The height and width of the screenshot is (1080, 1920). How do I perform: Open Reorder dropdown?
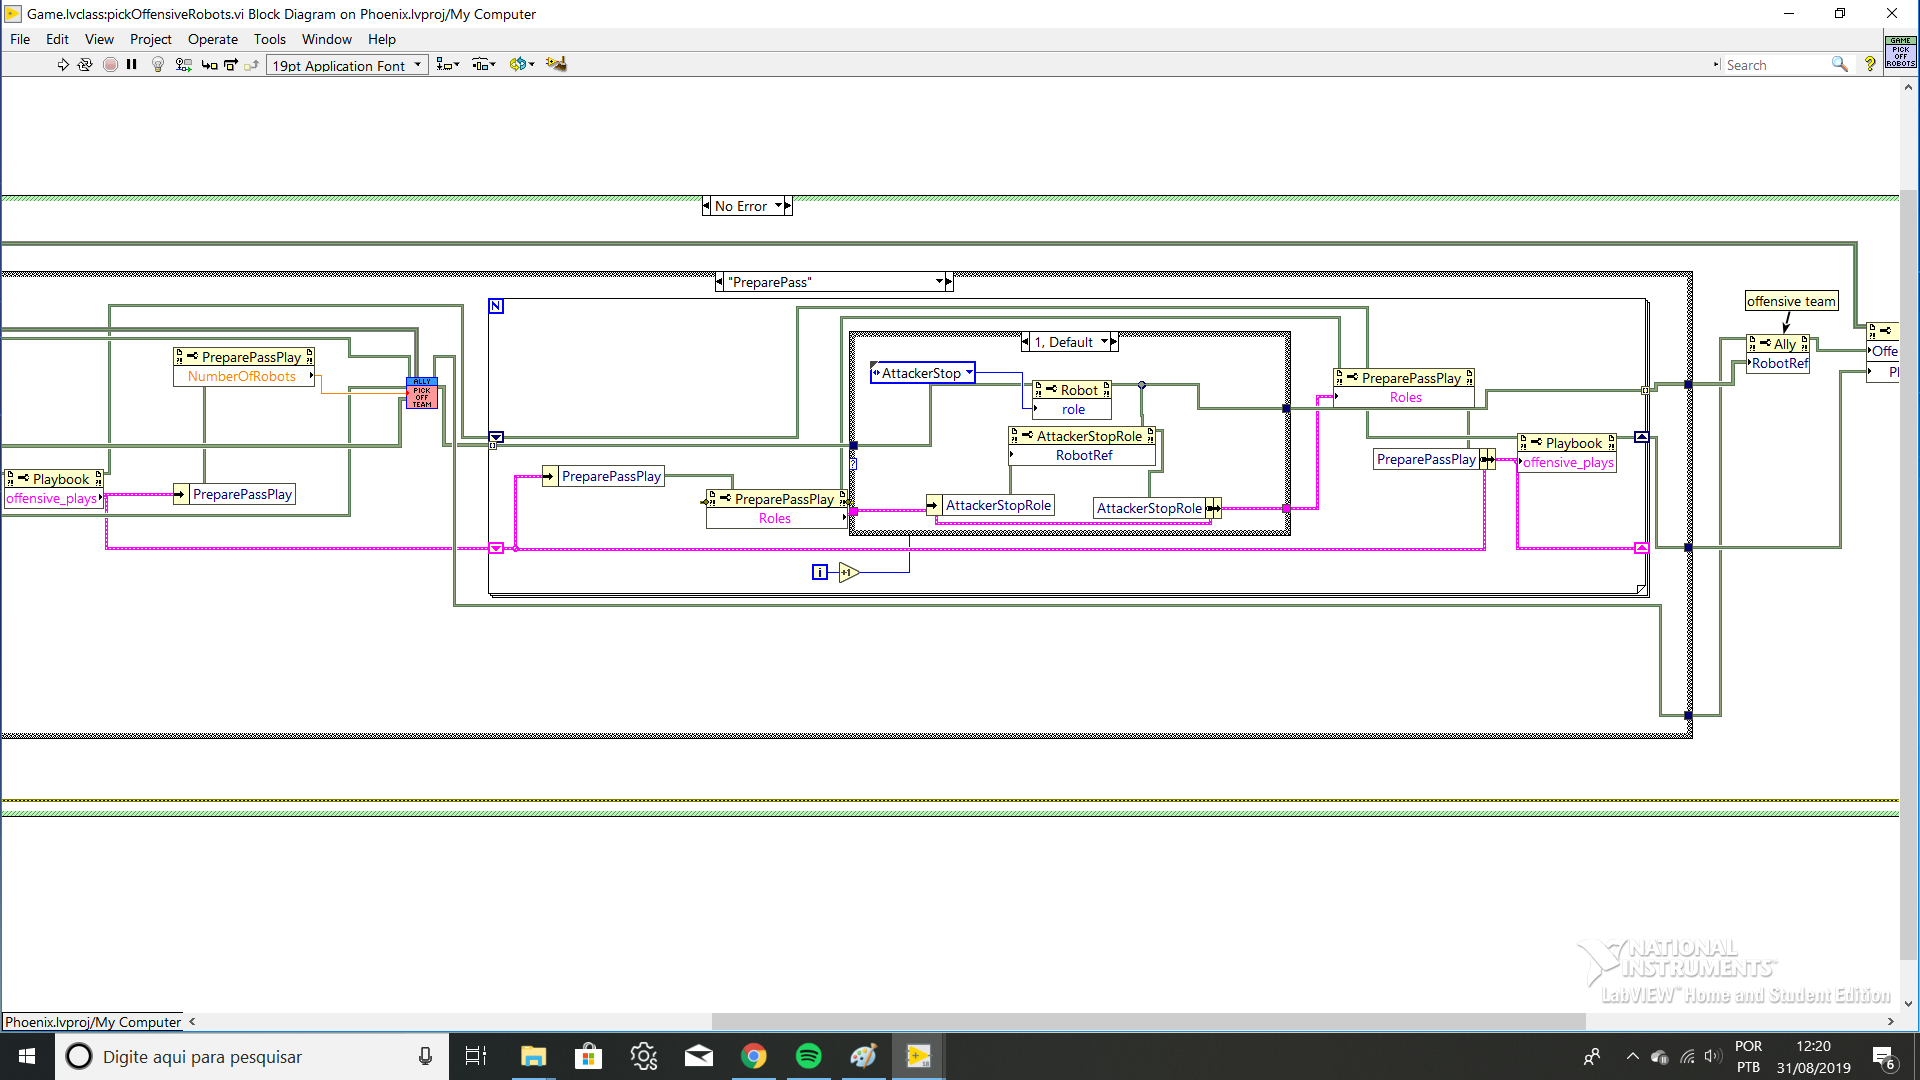(x=522, y=65)
